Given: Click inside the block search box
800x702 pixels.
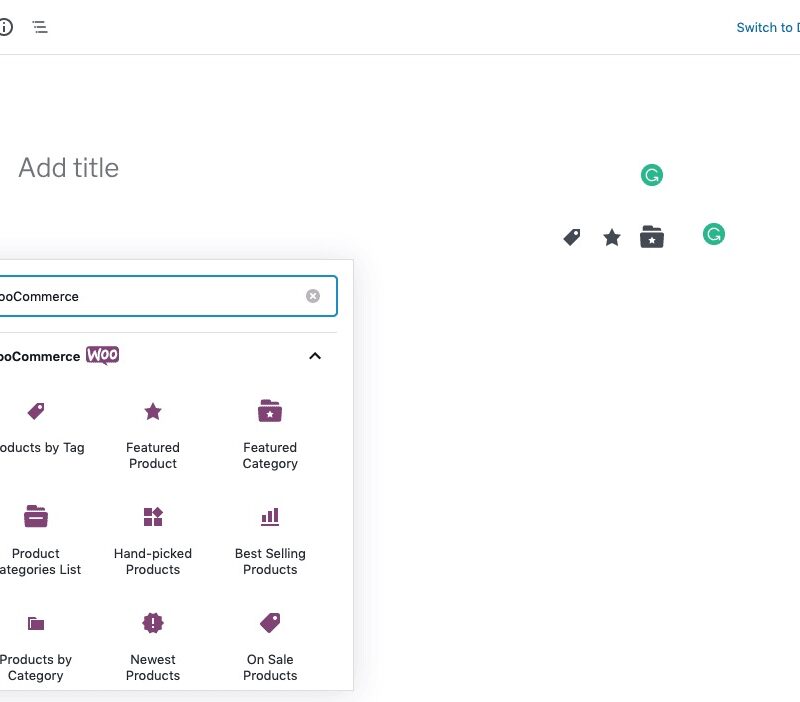Looking at the screenshot, I should (x=150, y=296).
